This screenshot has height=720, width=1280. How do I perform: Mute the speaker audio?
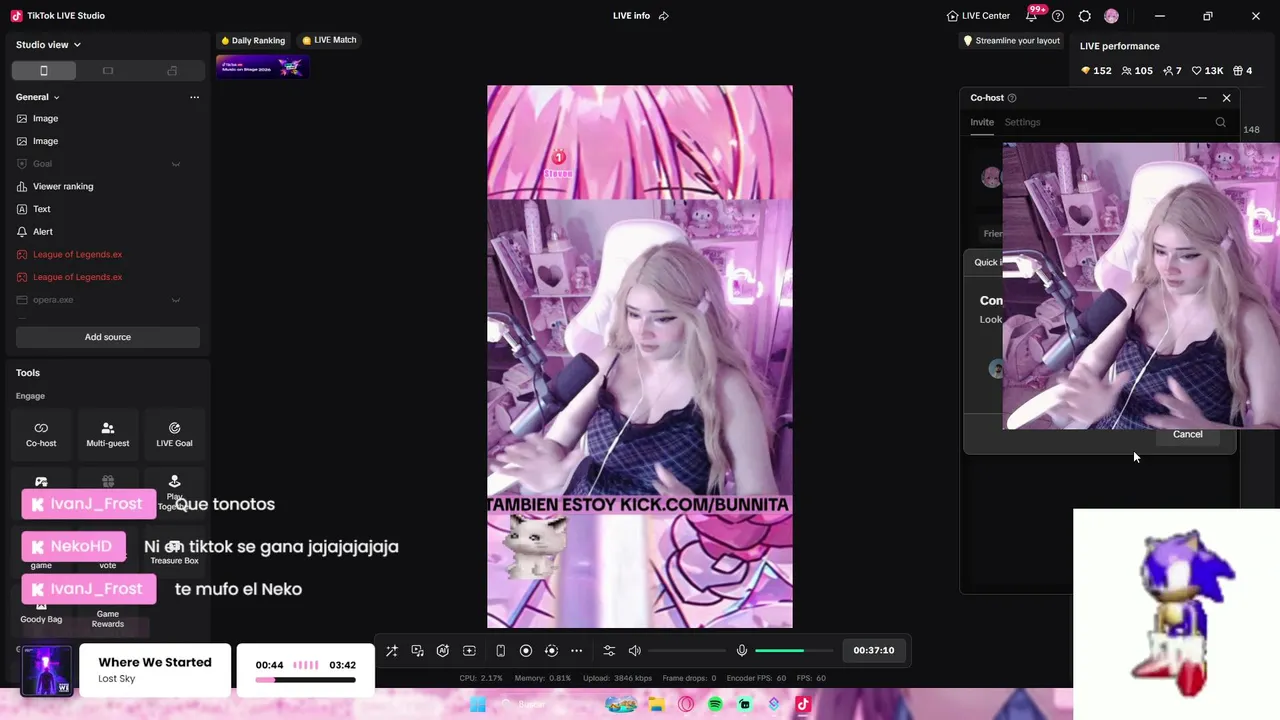click(x=634, y=651)
